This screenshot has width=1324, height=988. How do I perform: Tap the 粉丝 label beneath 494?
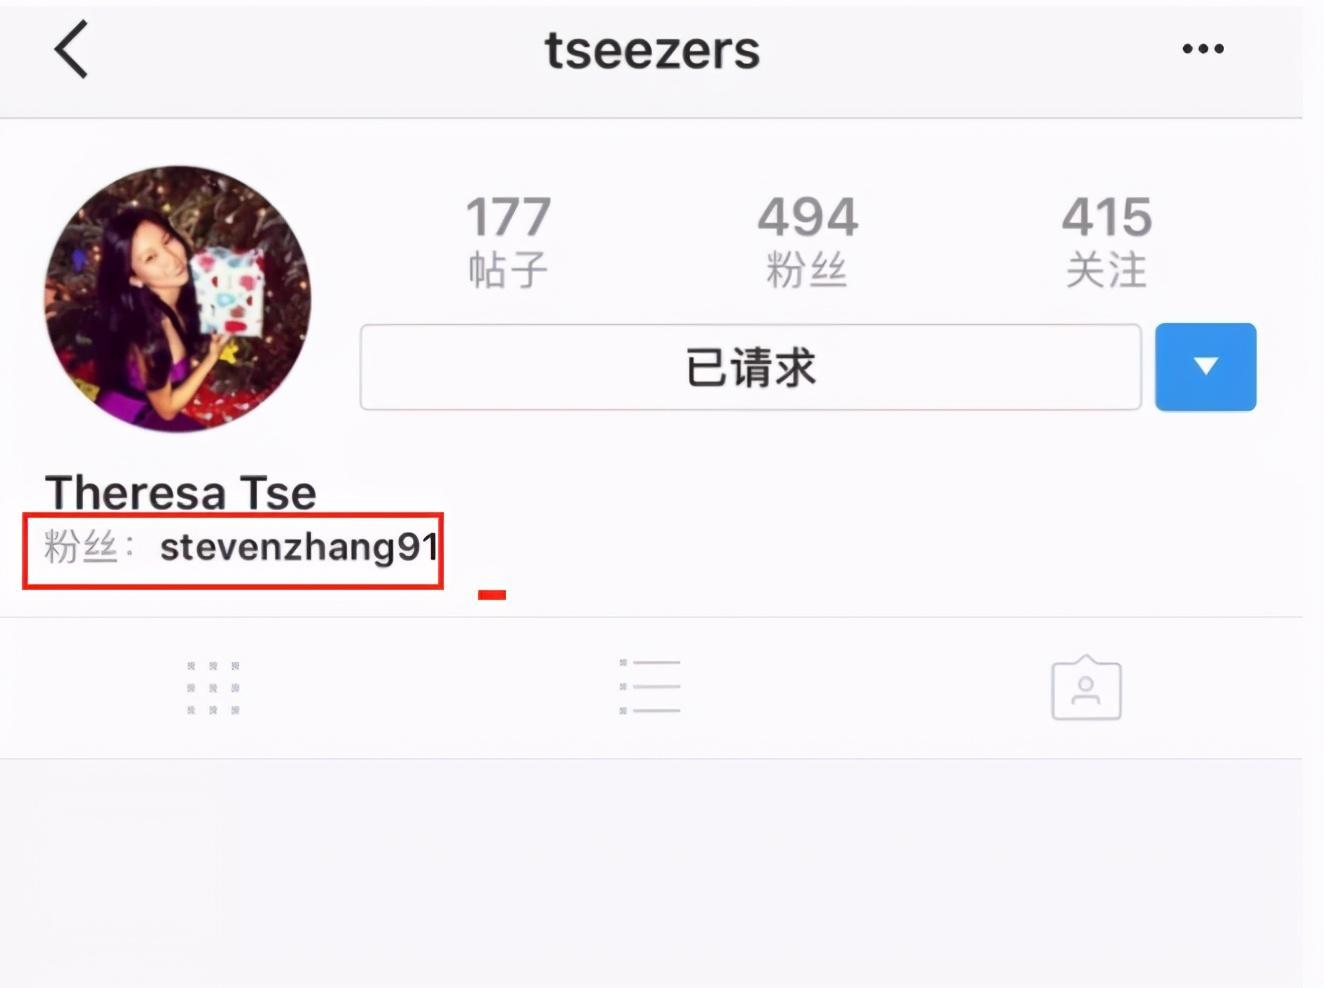tap(806, 270)
